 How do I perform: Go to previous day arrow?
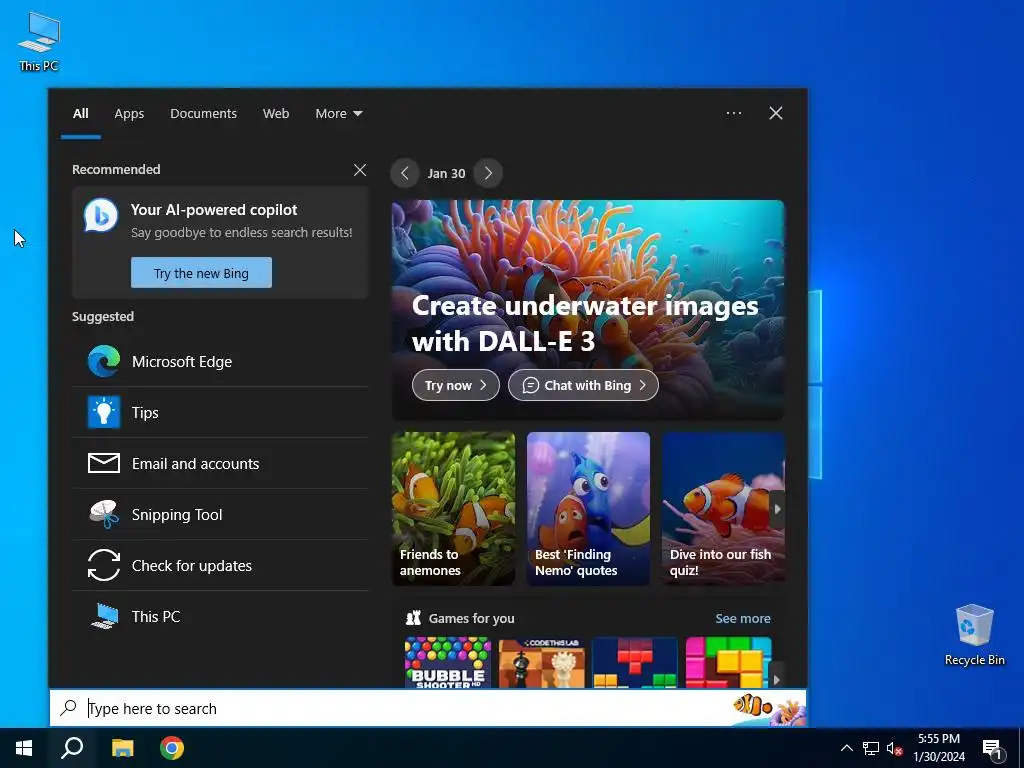pyautogui.click(x=405, y=173)
